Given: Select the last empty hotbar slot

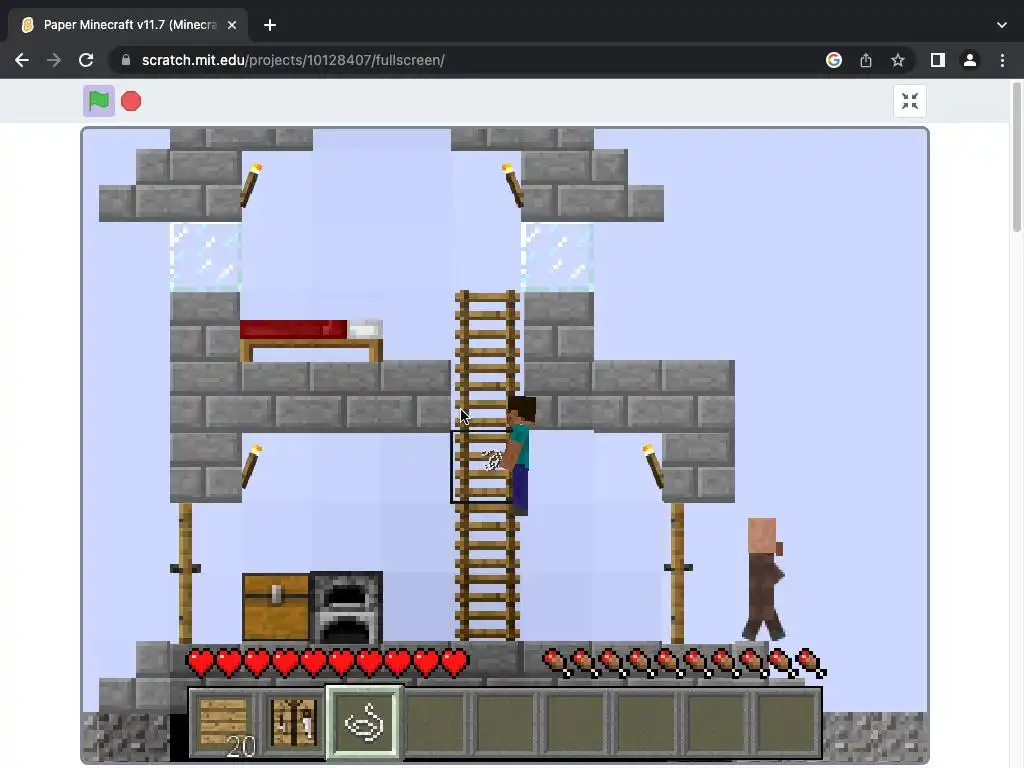Looking at the screenshot, I should click(787, 723).
